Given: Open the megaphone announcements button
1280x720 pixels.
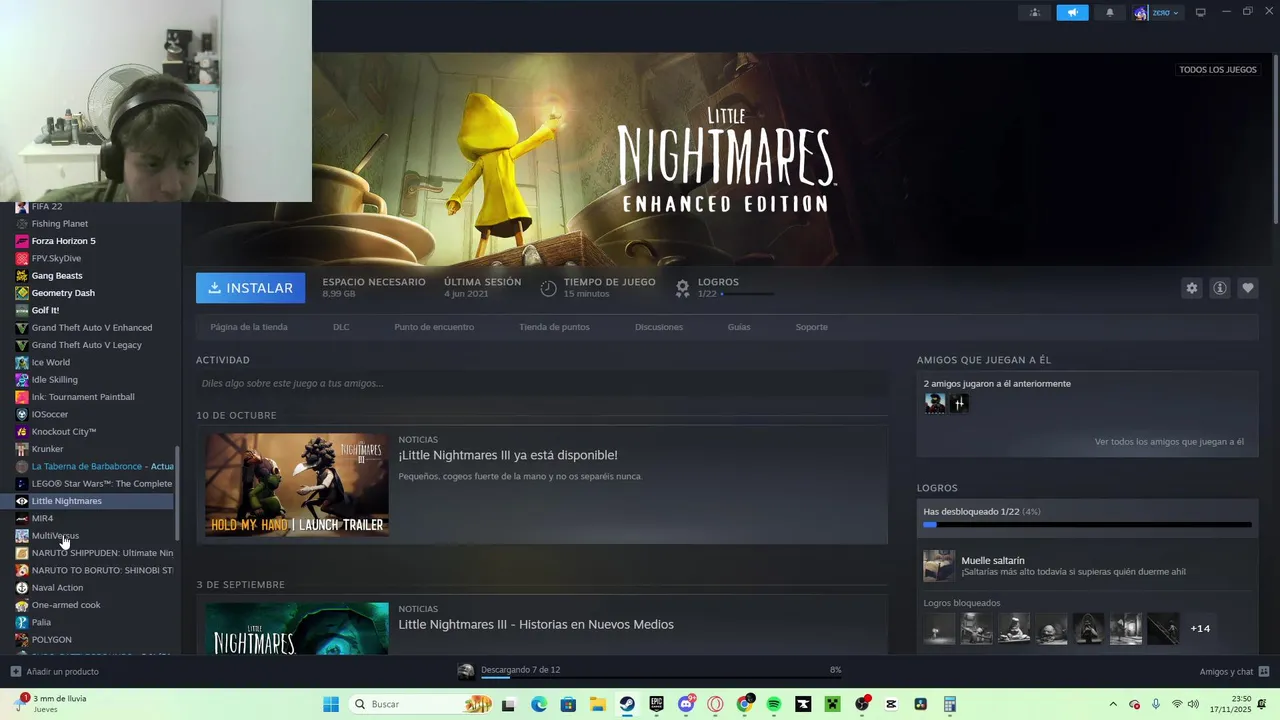Looking at the screenshot, I should pyautogui.click(x=1072, y=13).
